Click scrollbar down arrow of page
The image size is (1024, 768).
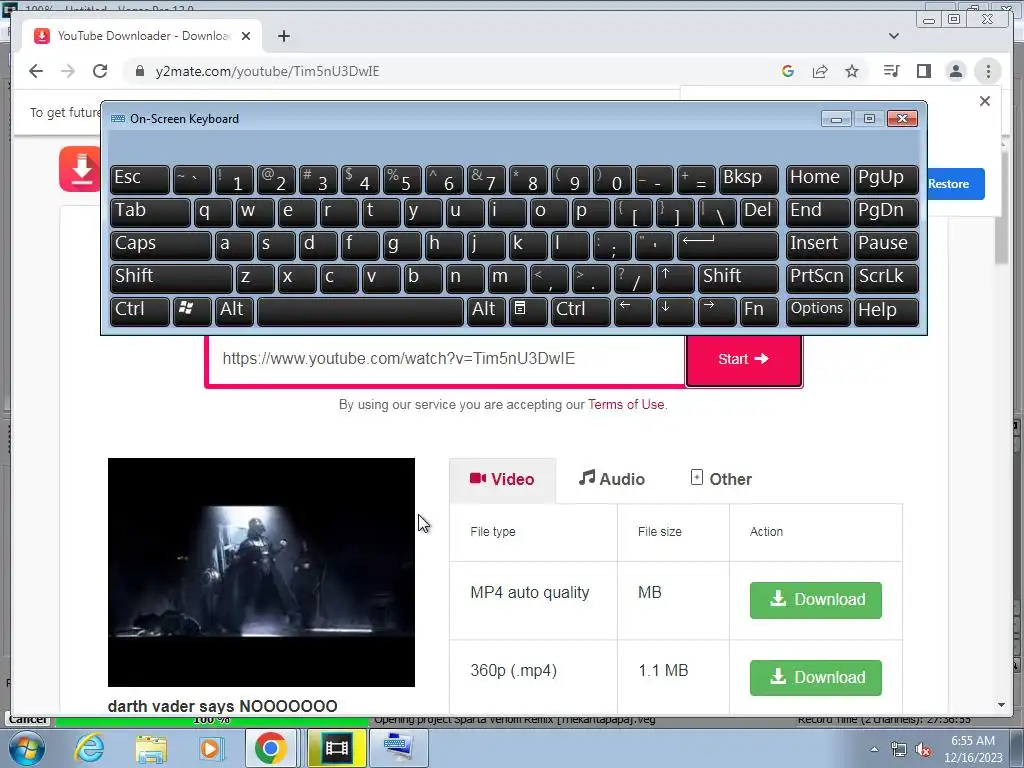tap(1002, 705)
